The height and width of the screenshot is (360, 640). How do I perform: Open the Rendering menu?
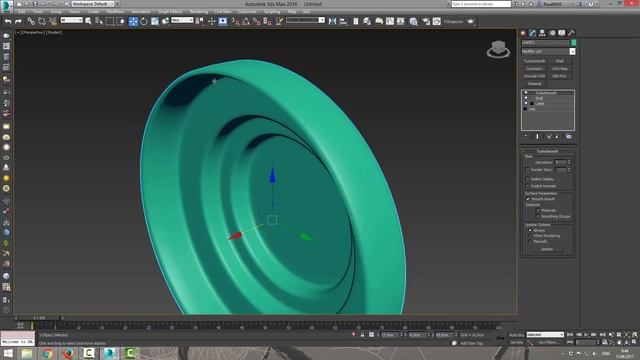pyautogui.click(x=199, y=12)
